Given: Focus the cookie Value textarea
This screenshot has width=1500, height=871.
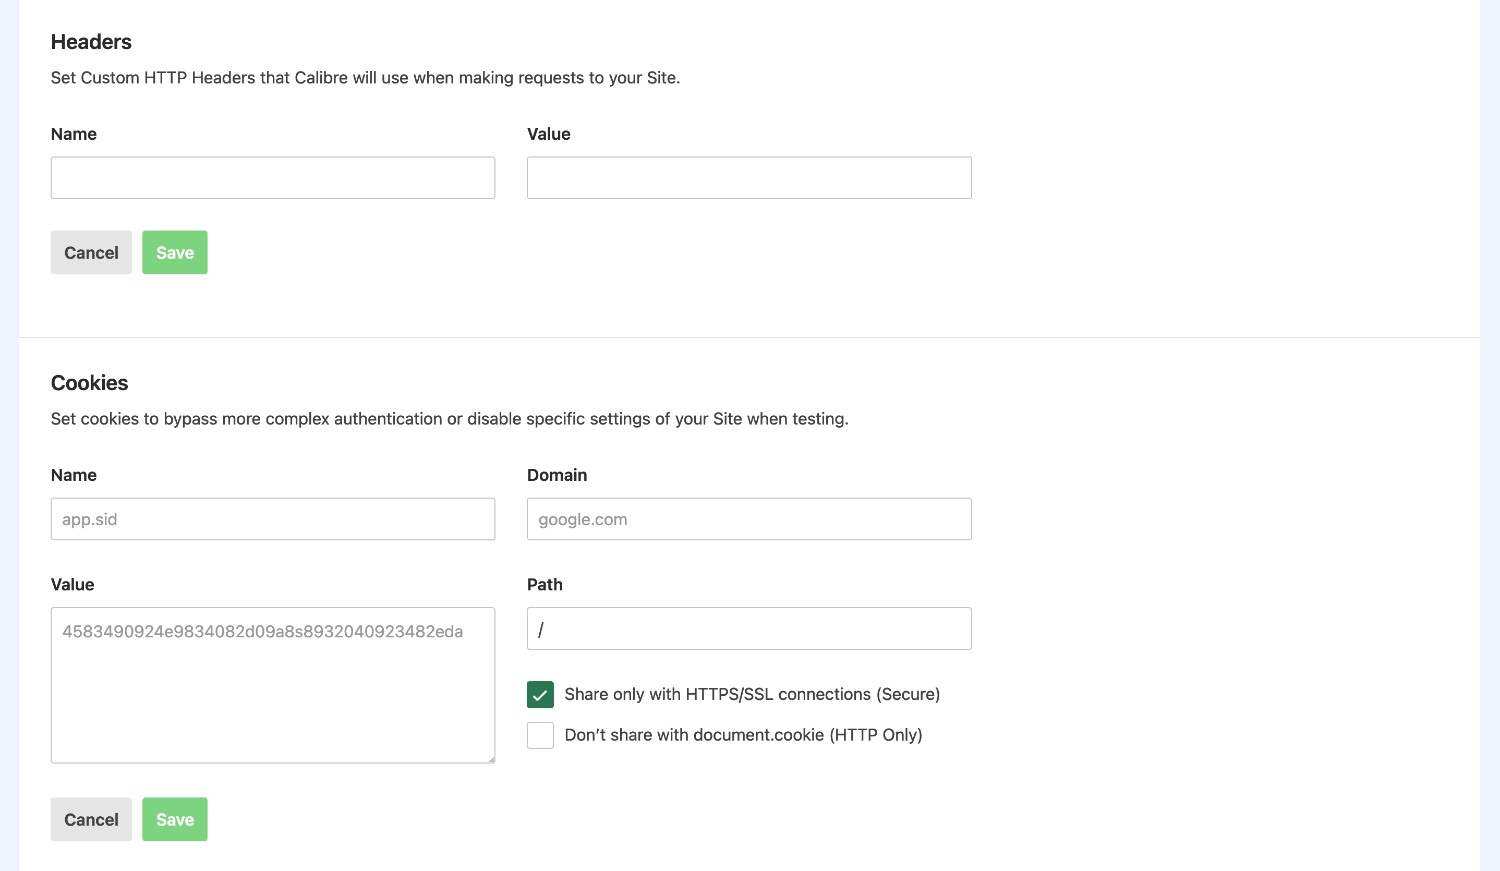Looking at the screenshot, I should [272, 685].
